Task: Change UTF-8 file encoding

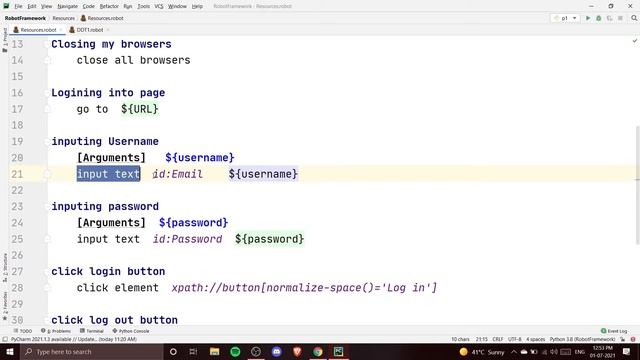Action: coord(515,339)
